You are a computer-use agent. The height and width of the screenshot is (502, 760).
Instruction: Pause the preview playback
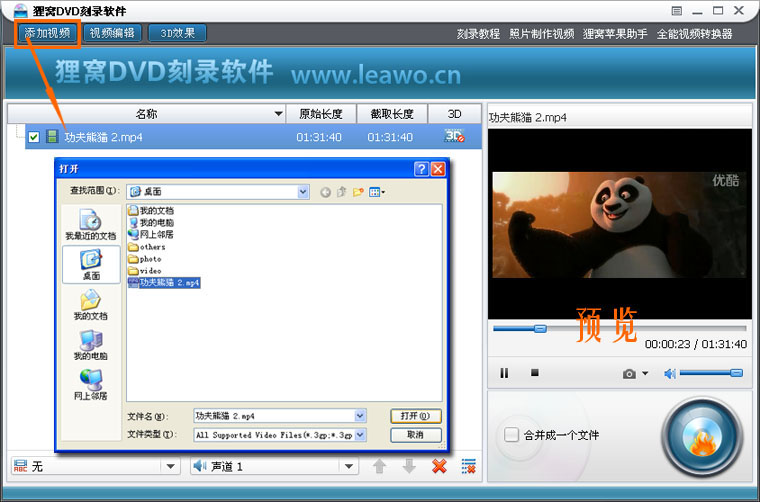[504, 373]
